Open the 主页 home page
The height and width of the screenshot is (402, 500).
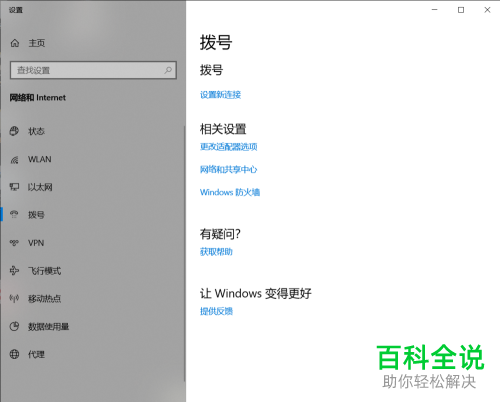click(37, 43)
